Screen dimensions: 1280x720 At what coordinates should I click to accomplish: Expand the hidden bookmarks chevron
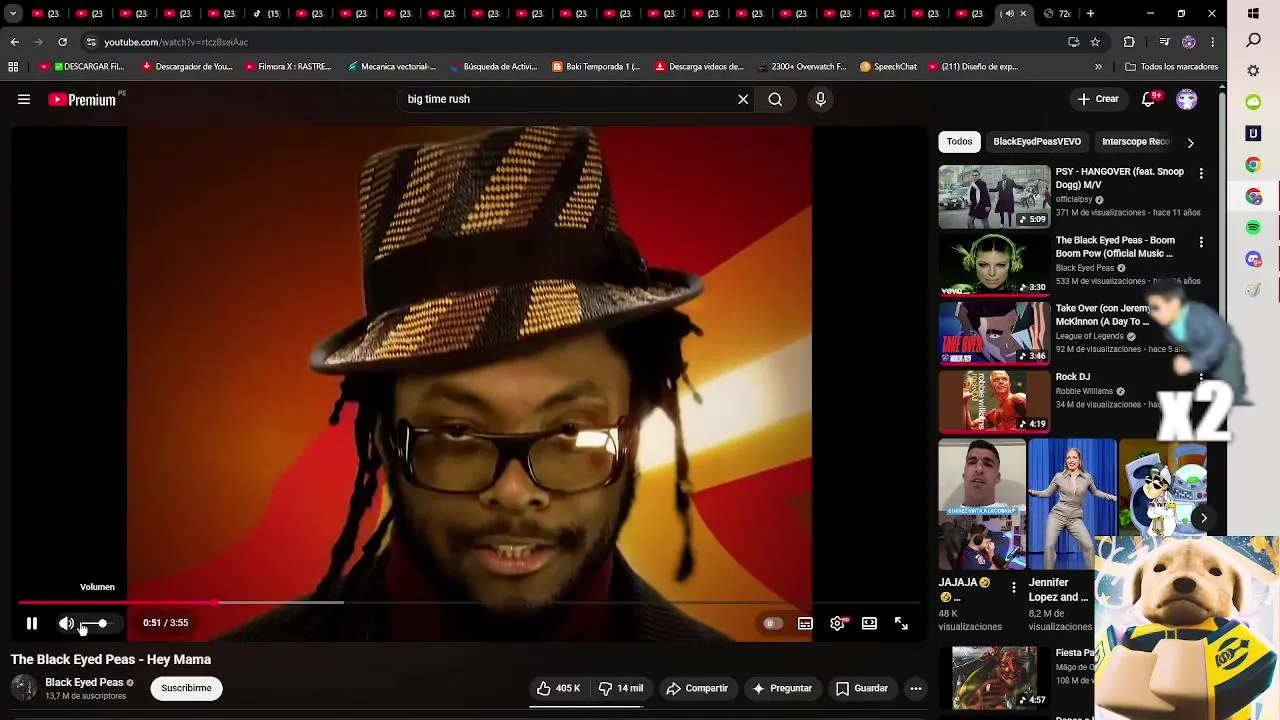(x=1098, y=67)
